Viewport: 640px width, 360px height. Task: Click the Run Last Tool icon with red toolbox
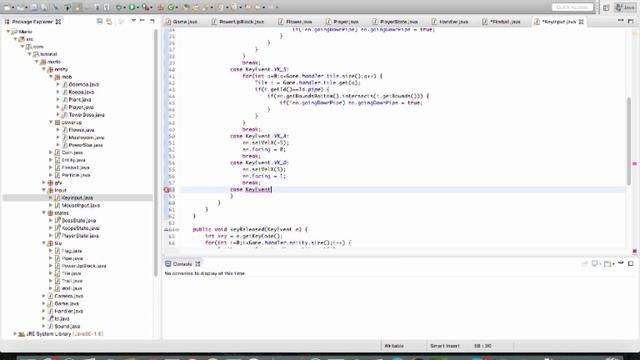145,7
